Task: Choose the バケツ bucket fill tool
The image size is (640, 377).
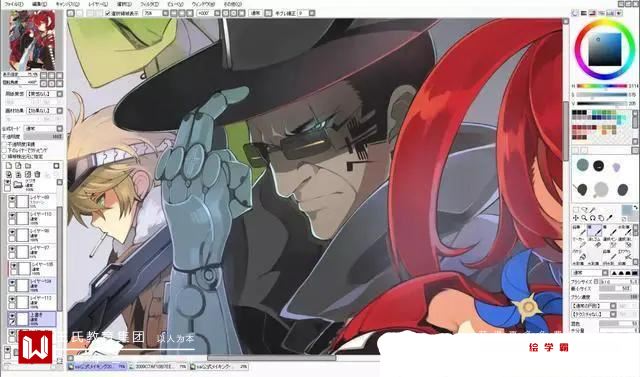Action: [579, 256]
